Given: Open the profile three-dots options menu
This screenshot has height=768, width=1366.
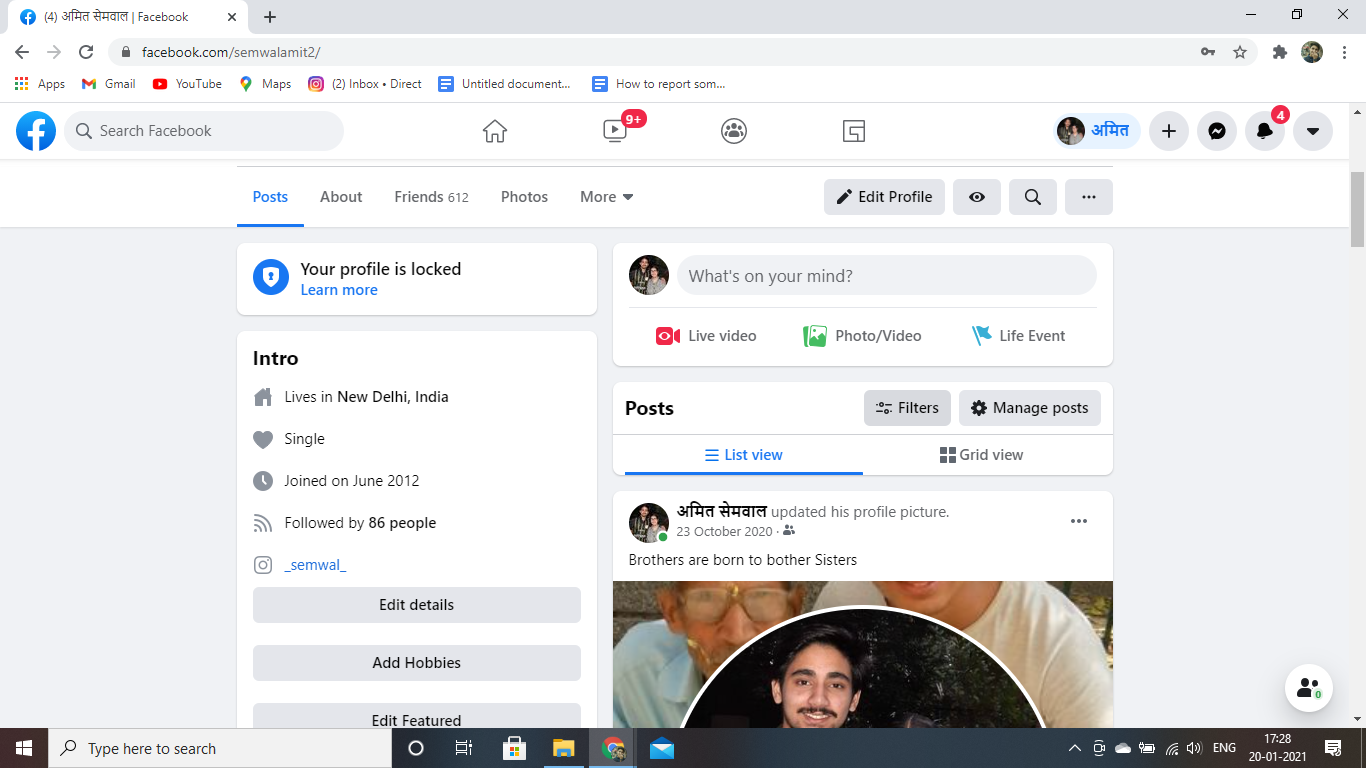Looking at the screenshot, I should [1089, 197].
